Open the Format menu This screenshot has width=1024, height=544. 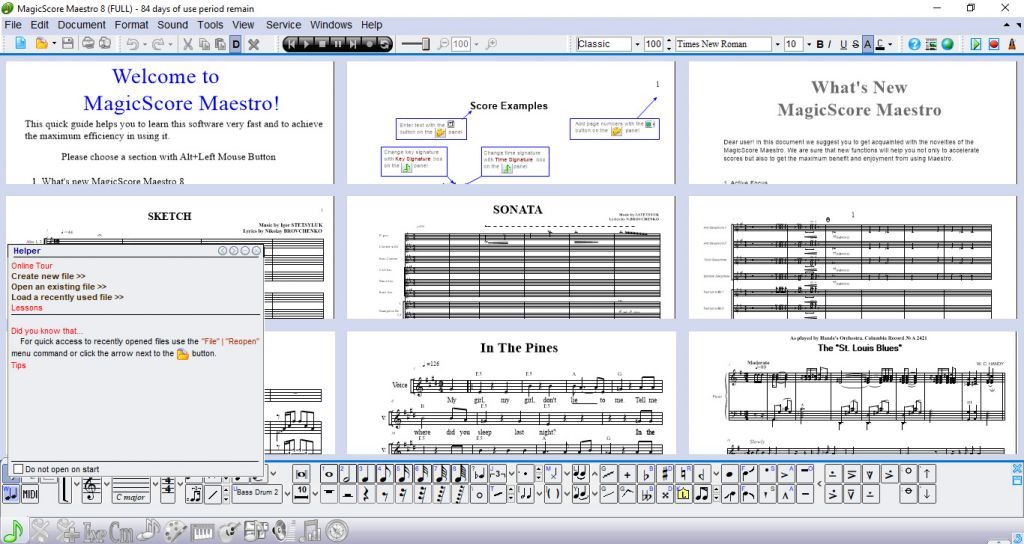coord(131,25)
